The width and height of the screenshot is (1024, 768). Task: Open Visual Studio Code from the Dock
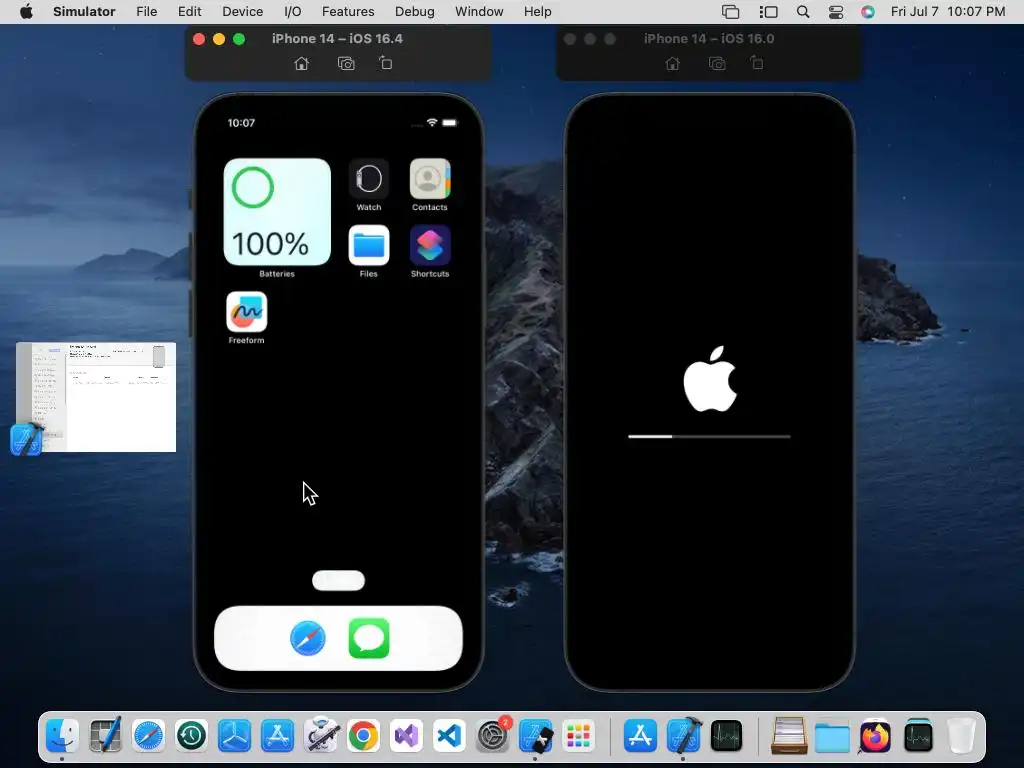tap(449, 736)
